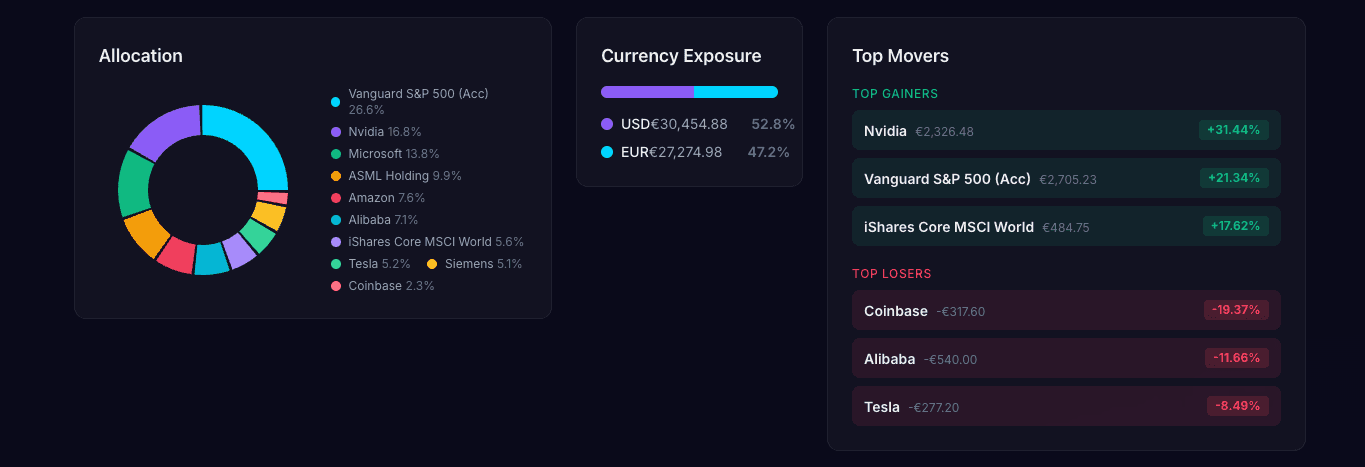
Task: Click the -€317.60 Coinbase loss amount
Action: pos(961,312)
